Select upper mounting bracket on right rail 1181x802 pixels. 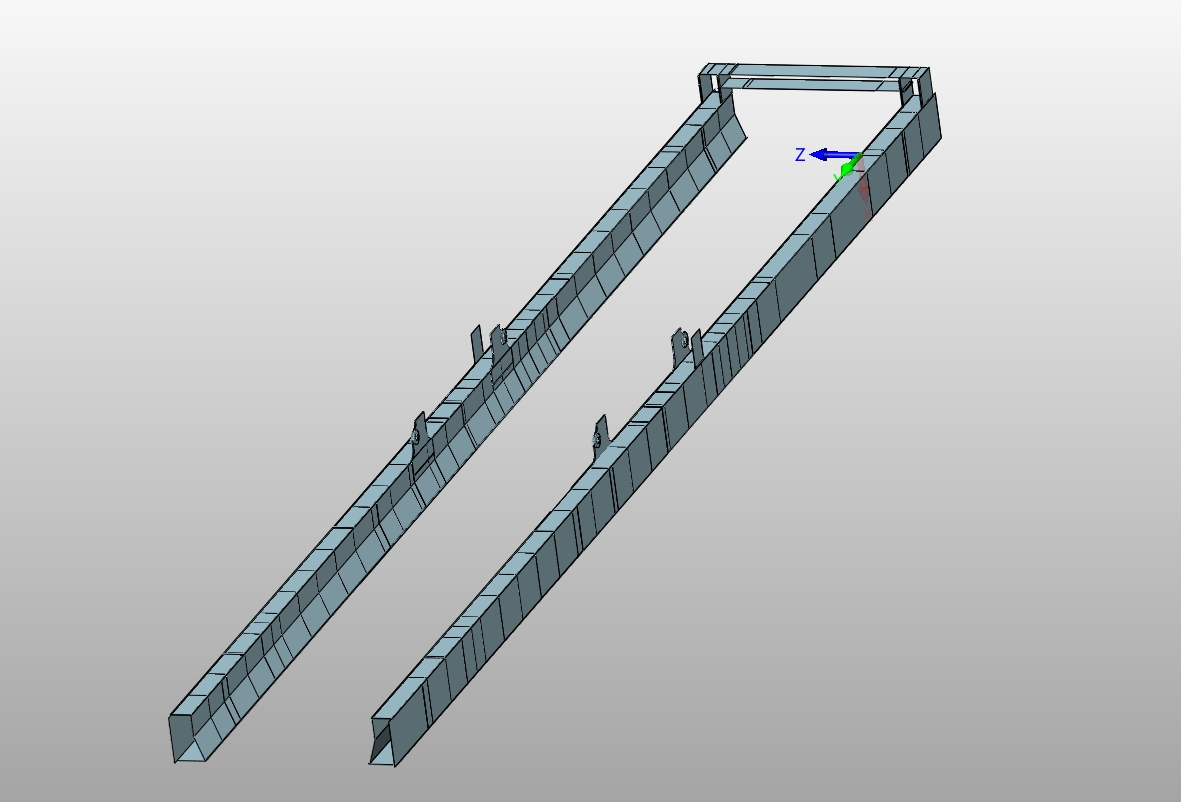click(x=681, y=343)
